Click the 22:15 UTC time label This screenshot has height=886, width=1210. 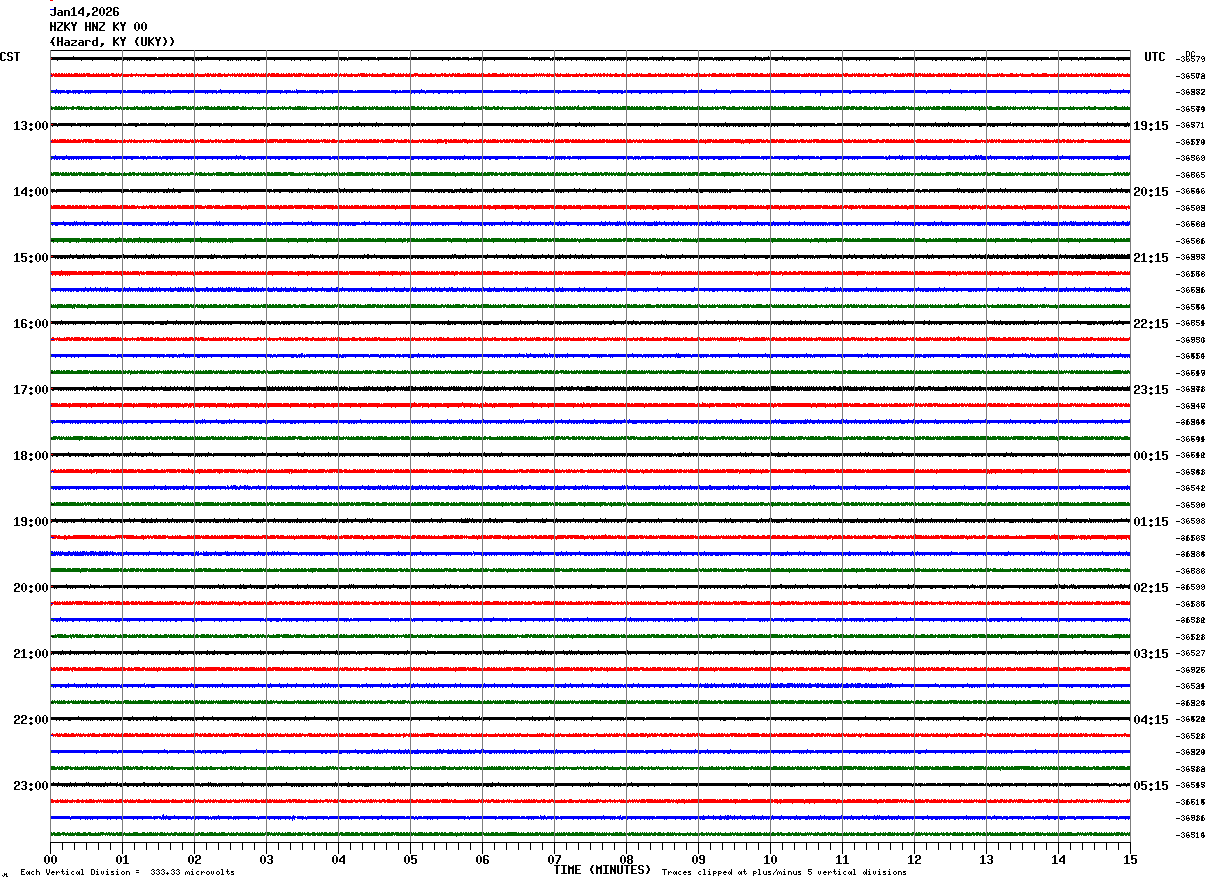pyautogui.click(x=1151, y=324)
